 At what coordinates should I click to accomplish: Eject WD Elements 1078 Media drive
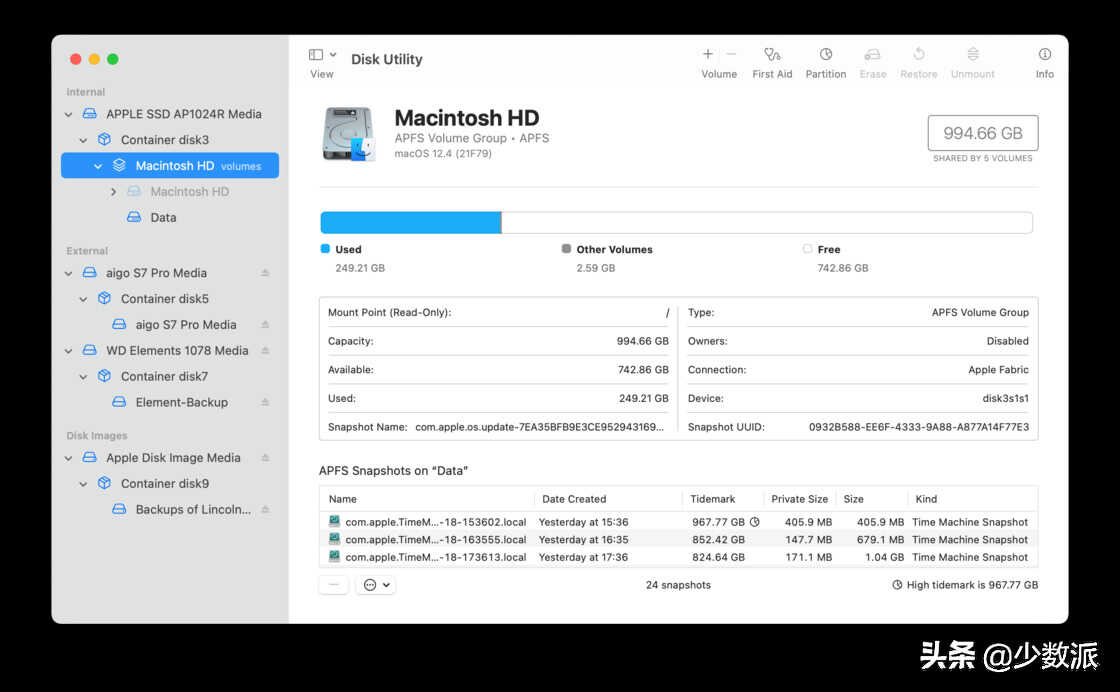(x=265, y=351)
